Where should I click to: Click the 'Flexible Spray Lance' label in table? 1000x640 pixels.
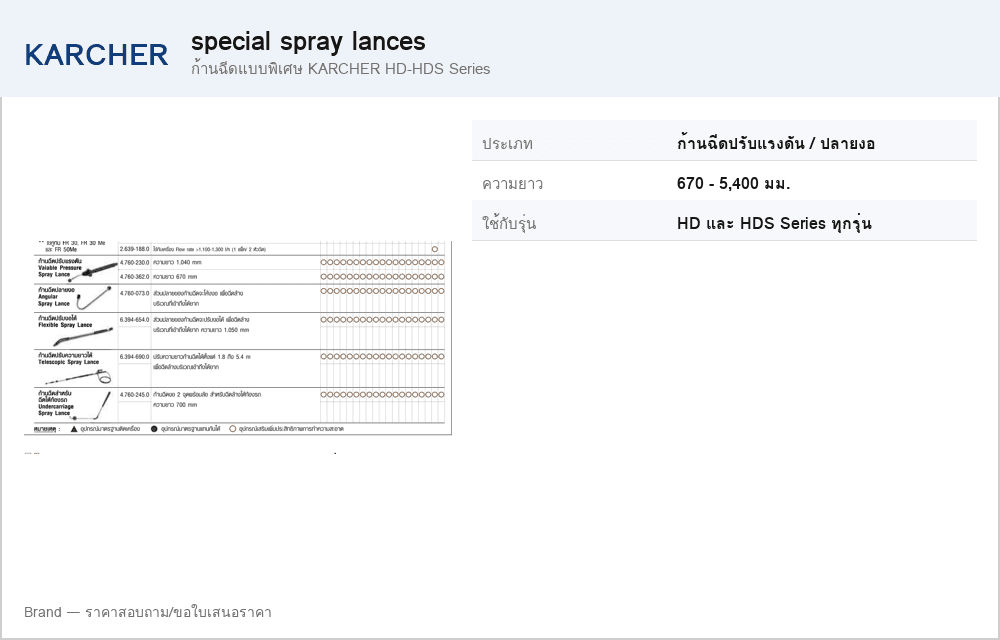coord(65,325)
